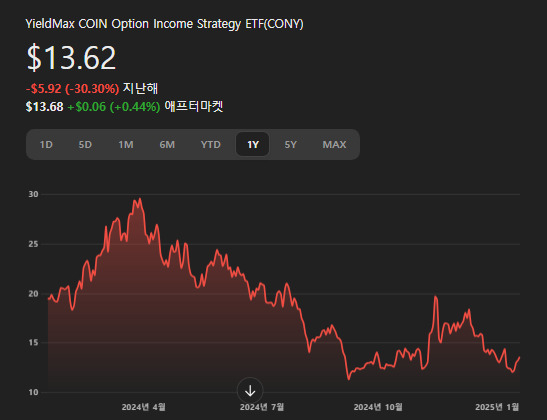The width and height of the screenshot is (547, 420).
Task: Switch chart to 5Y range
Action: [x=291, y=144]
